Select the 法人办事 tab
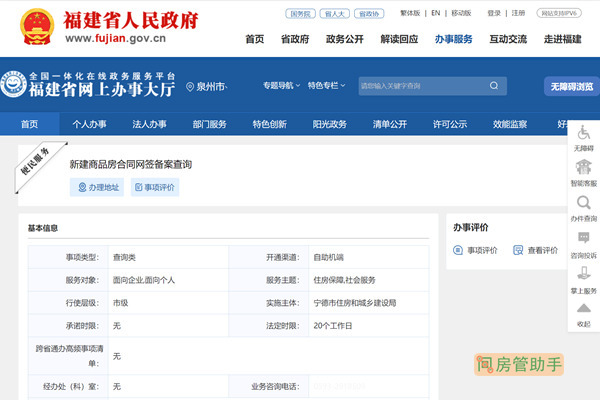The image size is (600, 400). (149, 124)
